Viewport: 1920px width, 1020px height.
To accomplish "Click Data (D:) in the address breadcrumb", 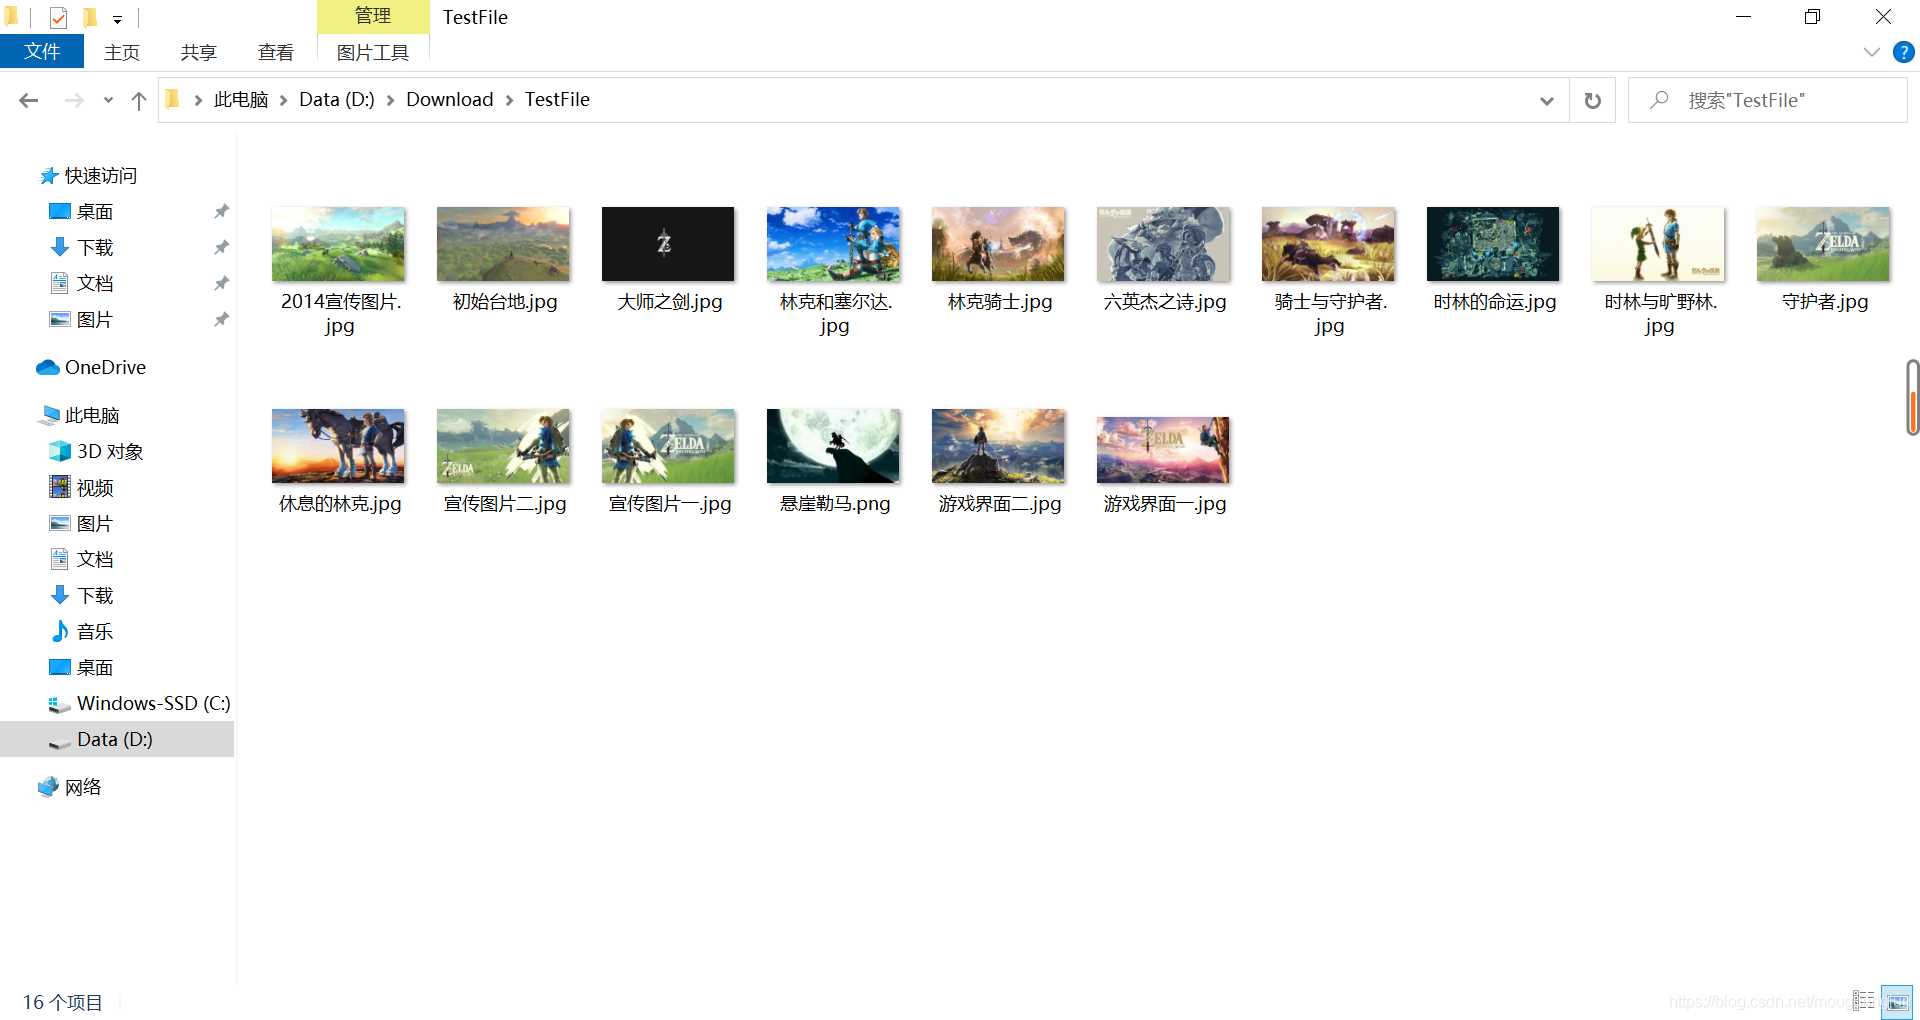I will (337, 100).
